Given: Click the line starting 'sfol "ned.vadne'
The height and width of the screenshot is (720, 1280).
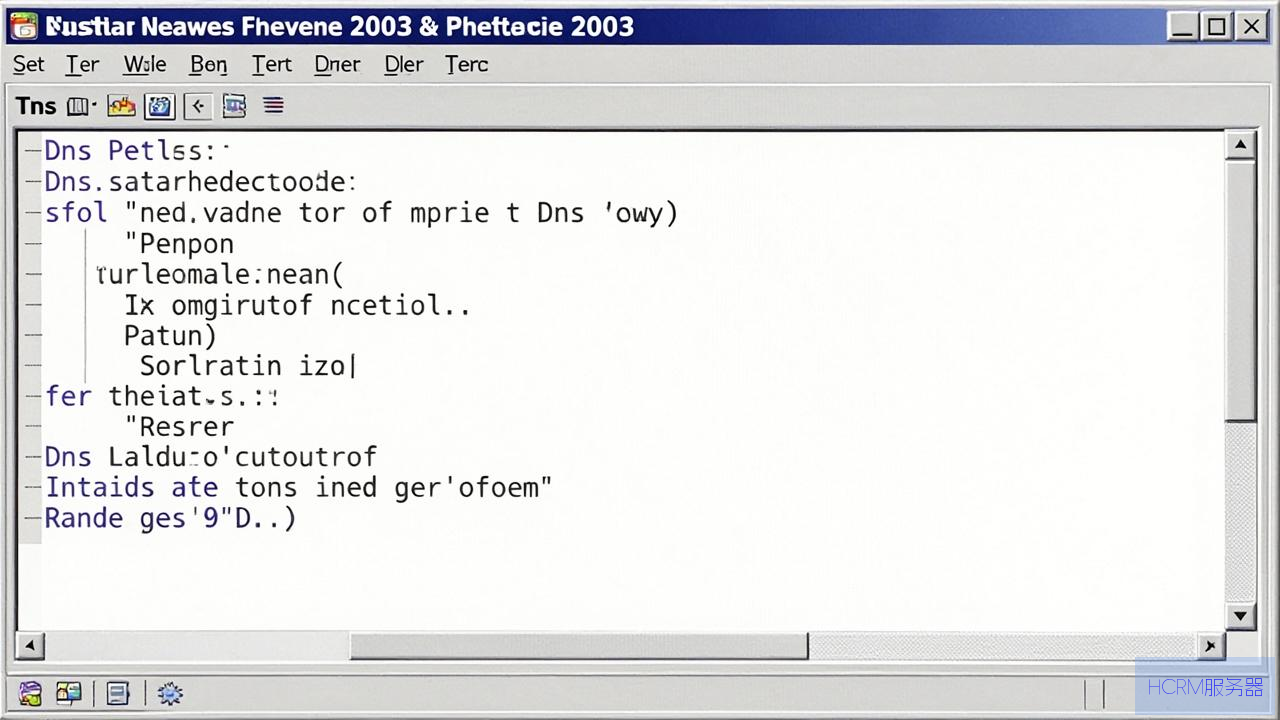Looking at the screenshot, I should pyautogui.click(x=362, y=213).
